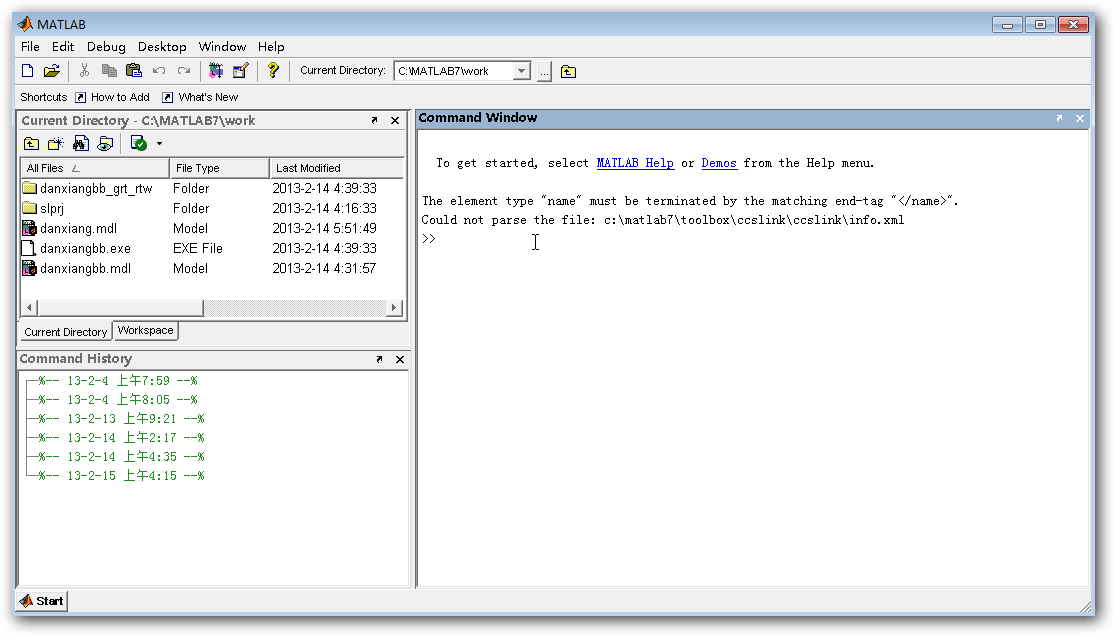This screenshot has height=636, width=1115.
Task: Select the danxiangbb_grt_rtw folder
Action: tap(87, 189)
